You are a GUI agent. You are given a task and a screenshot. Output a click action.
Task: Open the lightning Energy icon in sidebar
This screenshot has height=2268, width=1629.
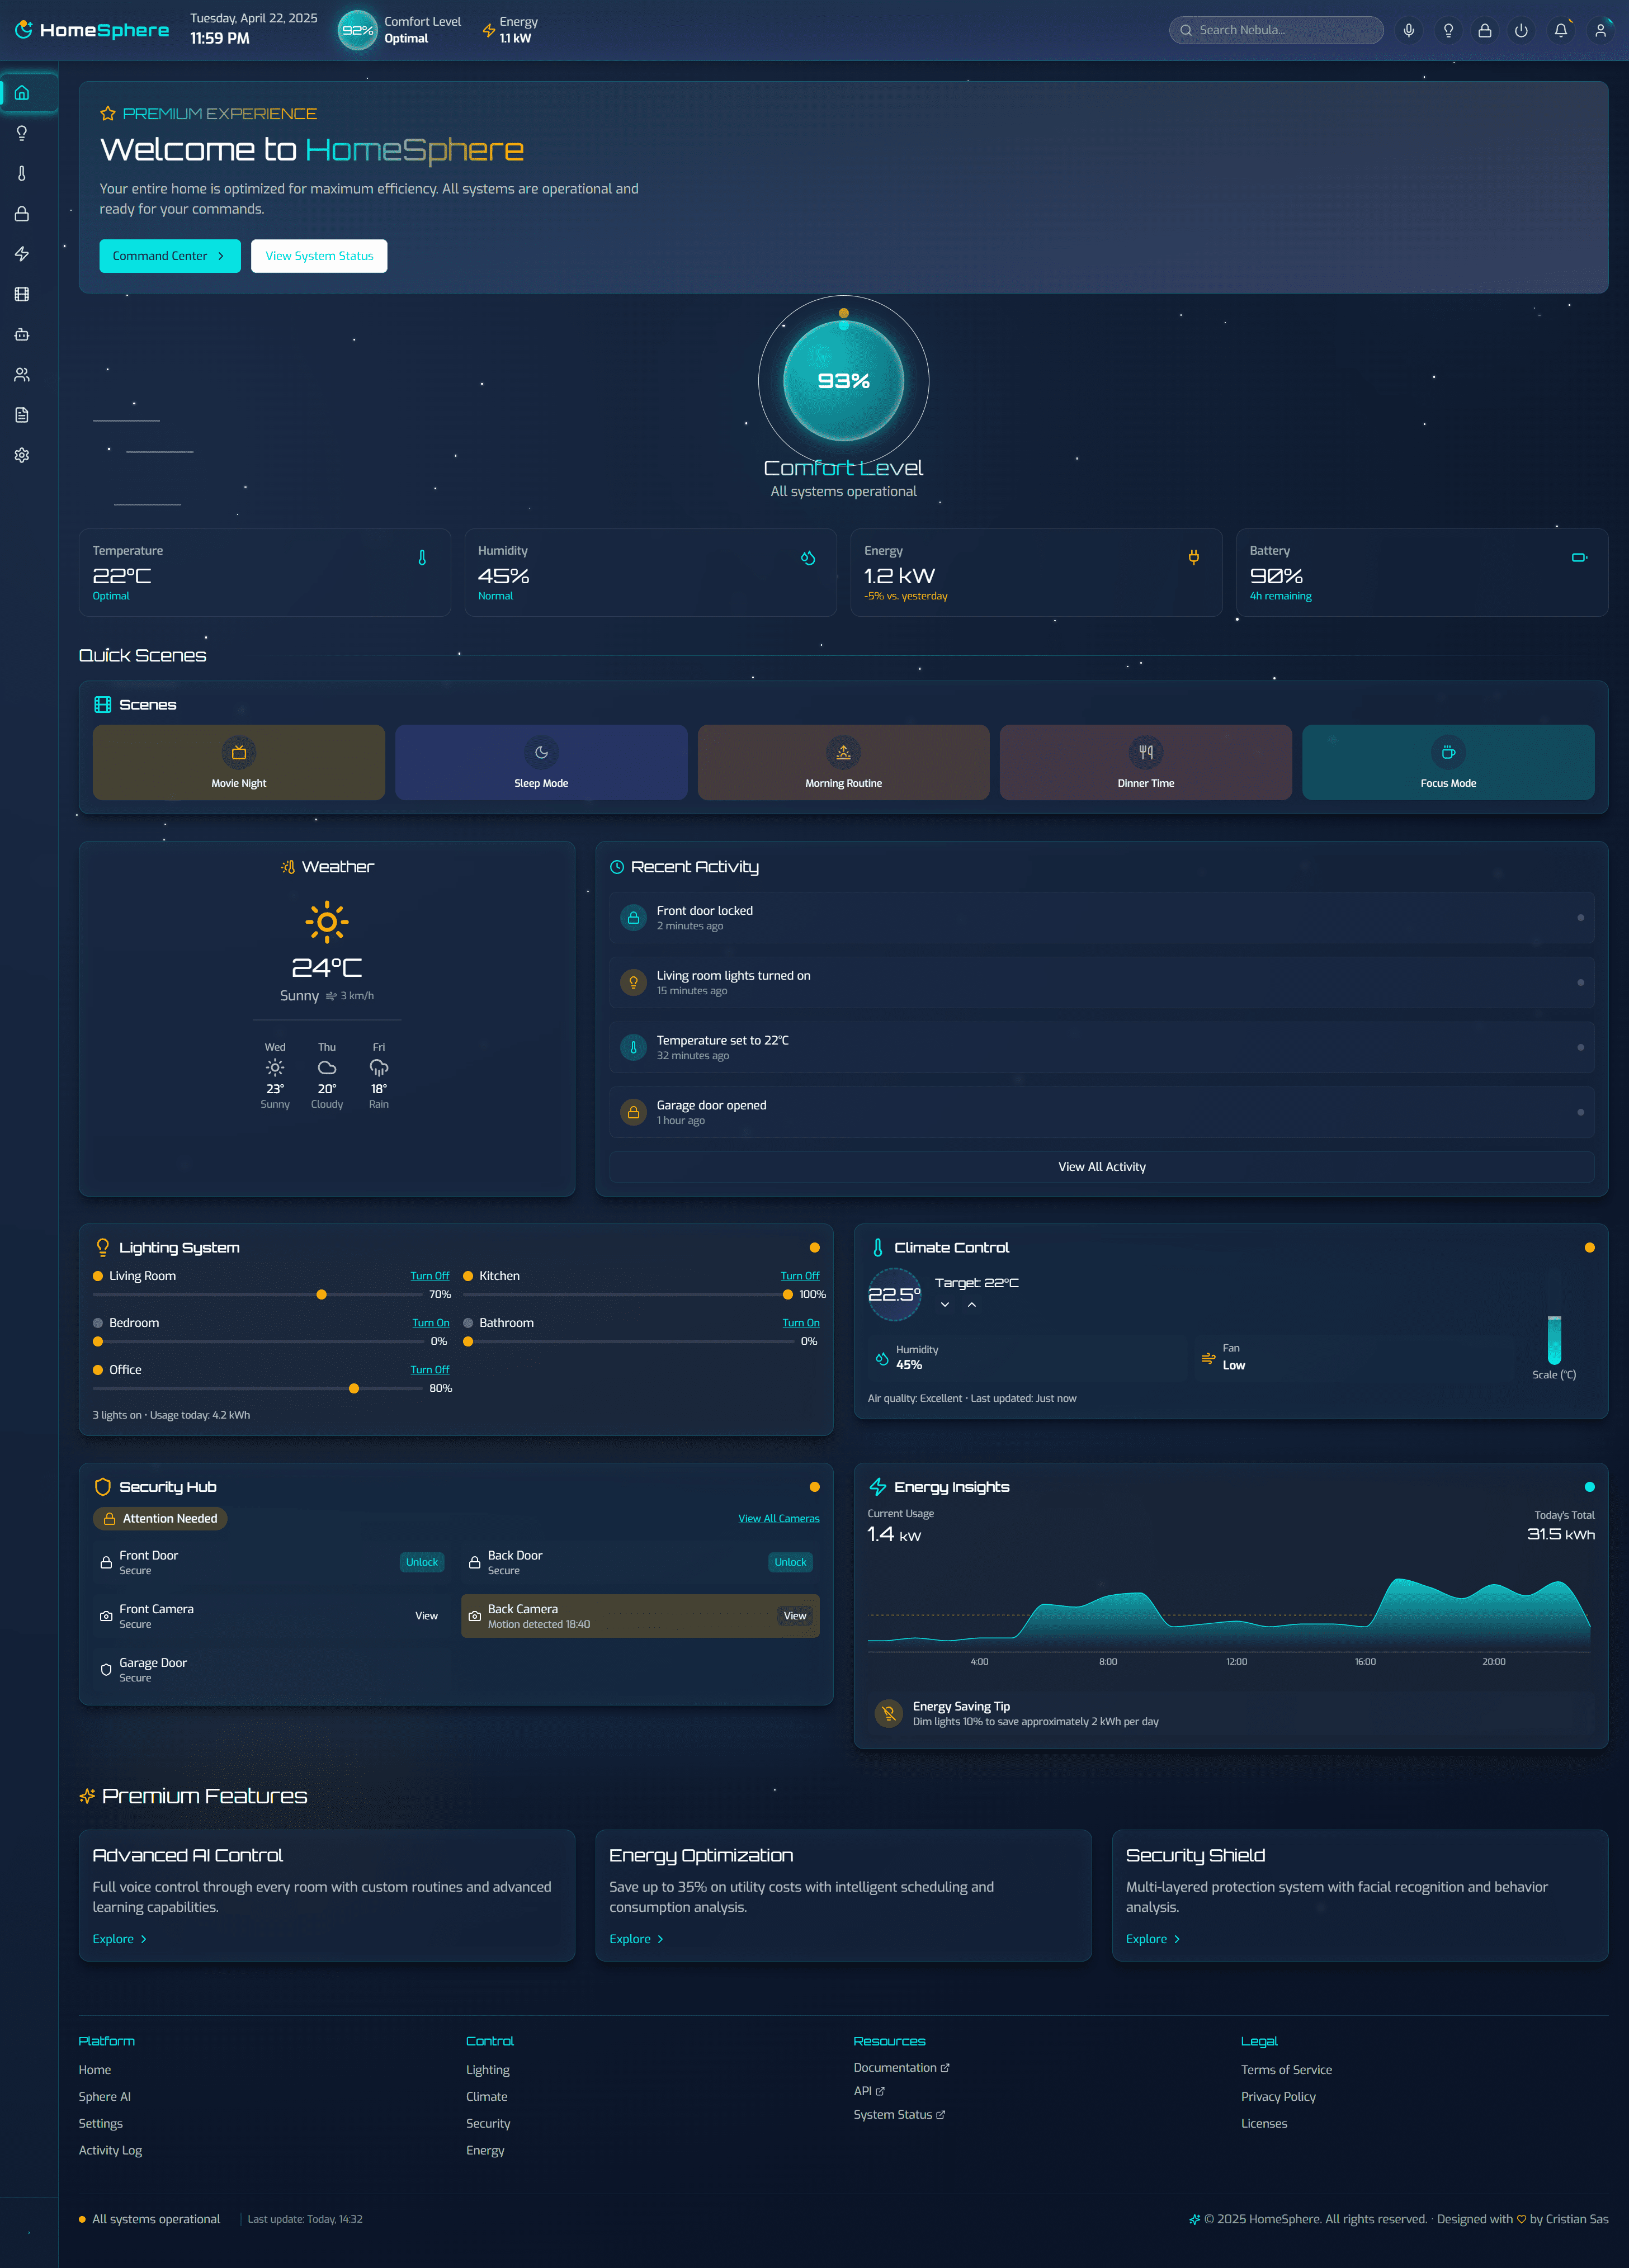tap(22, 254)
